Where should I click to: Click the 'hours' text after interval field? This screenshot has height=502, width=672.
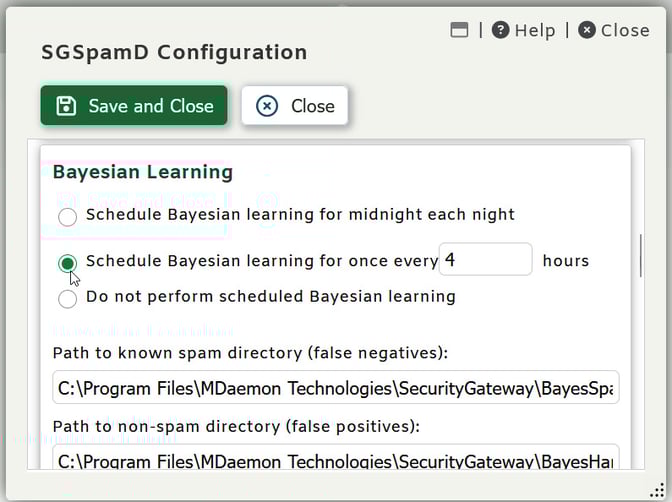point(566,261)
